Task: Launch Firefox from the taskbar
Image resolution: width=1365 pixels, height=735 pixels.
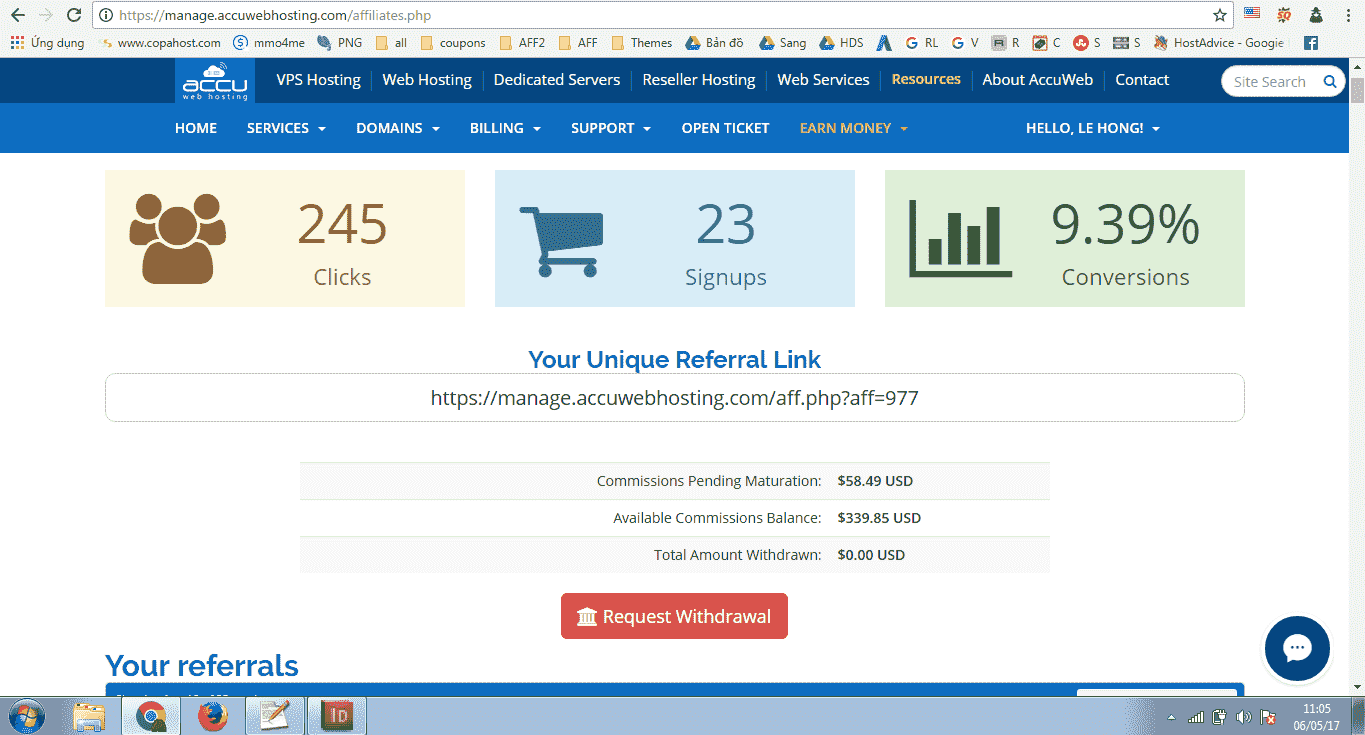Action: click(x=212, y=716)
